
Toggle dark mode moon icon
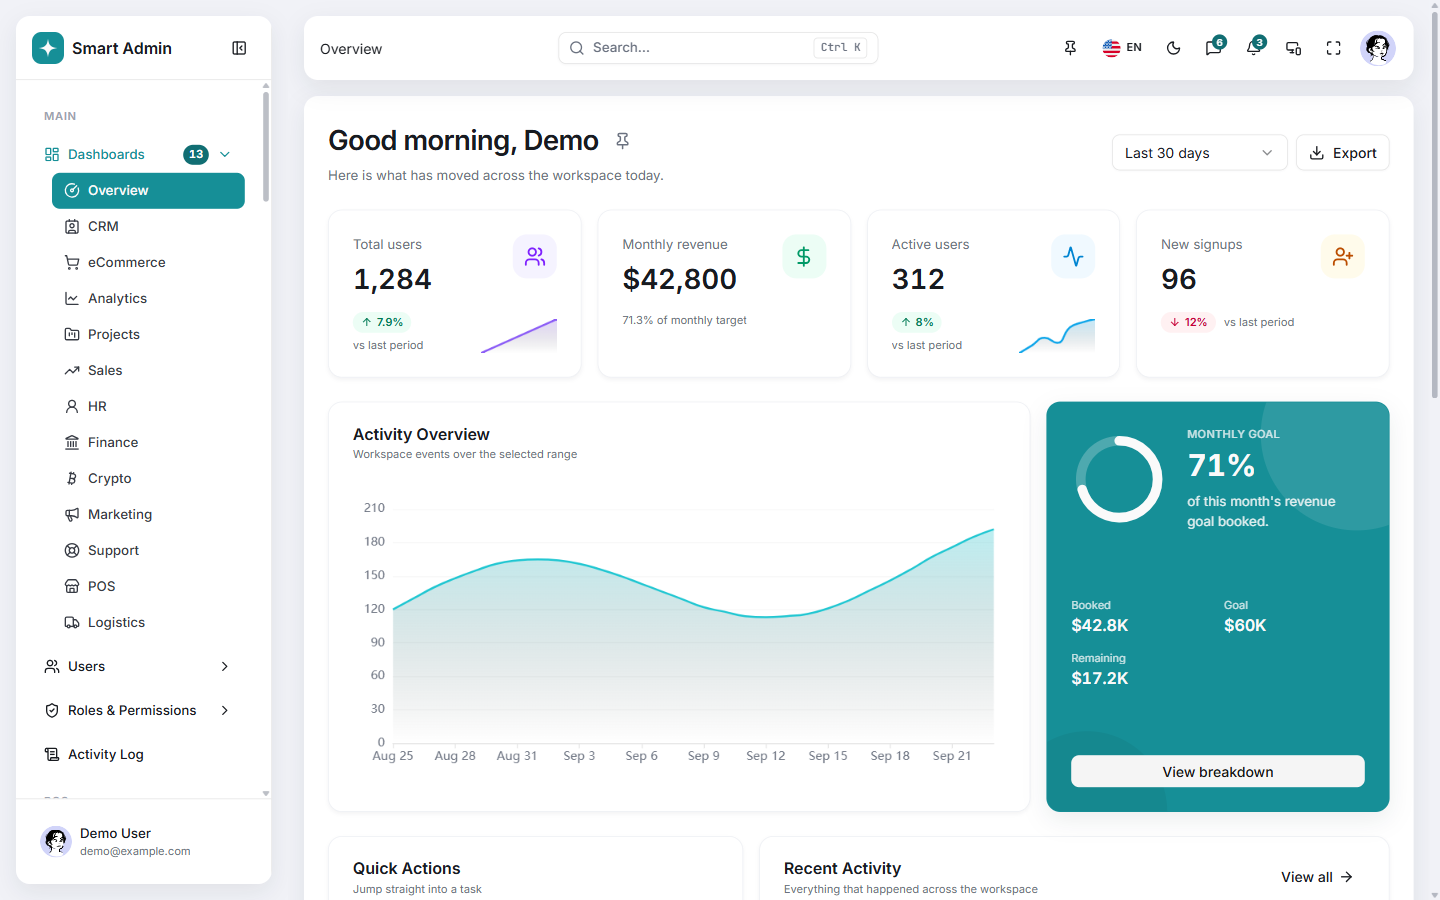click(x=1174, y=48)
